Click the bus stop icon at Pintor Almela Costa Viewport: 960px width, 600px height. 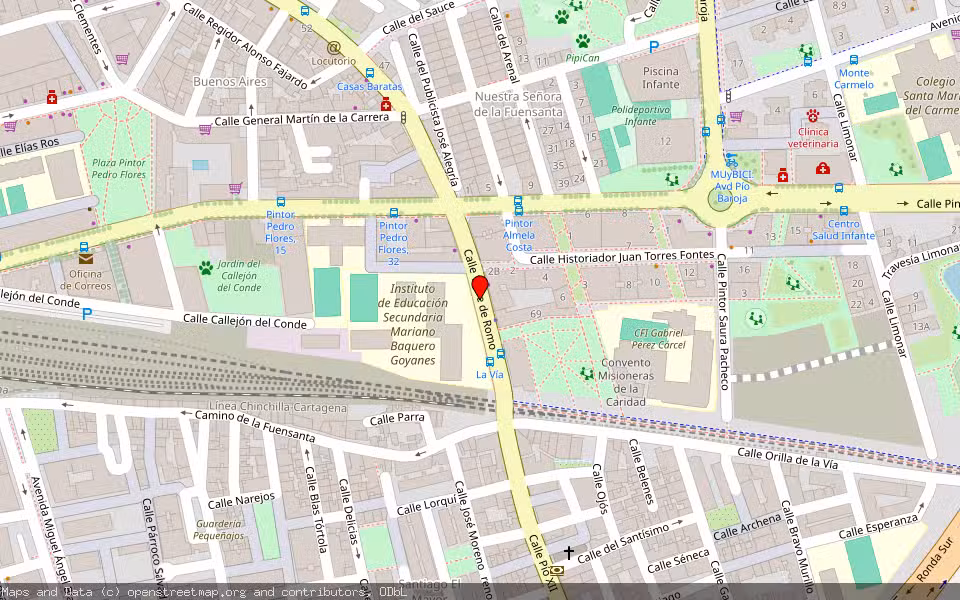(x=518, y=206)
